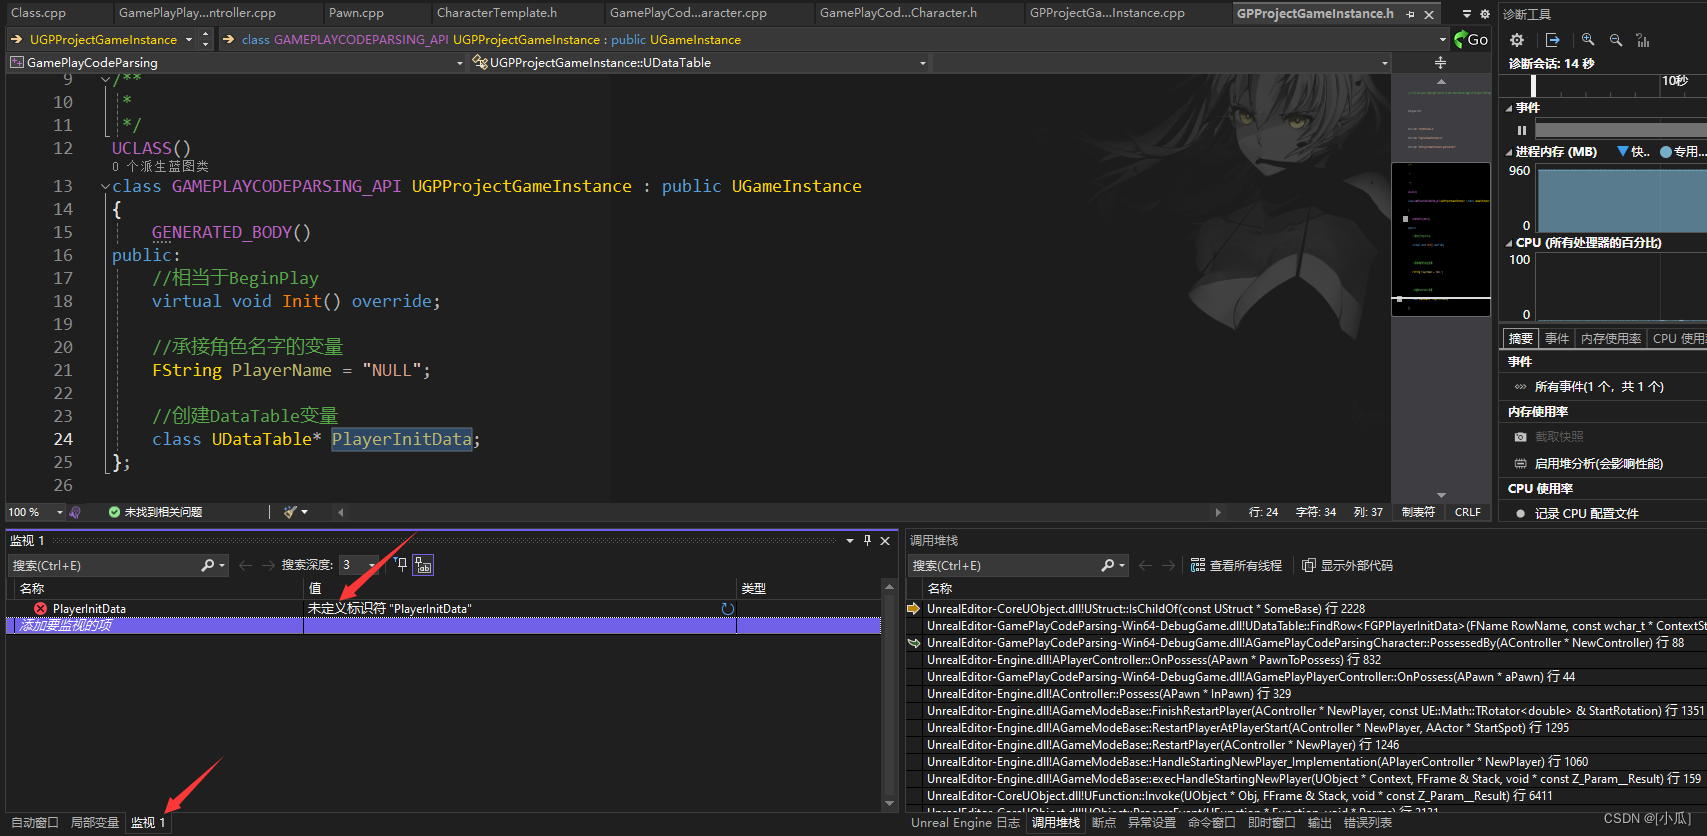The image size is (1707, 836).
Task: Toggle Show External Code in Call Stack
Action: click(x=1347, y=565)
